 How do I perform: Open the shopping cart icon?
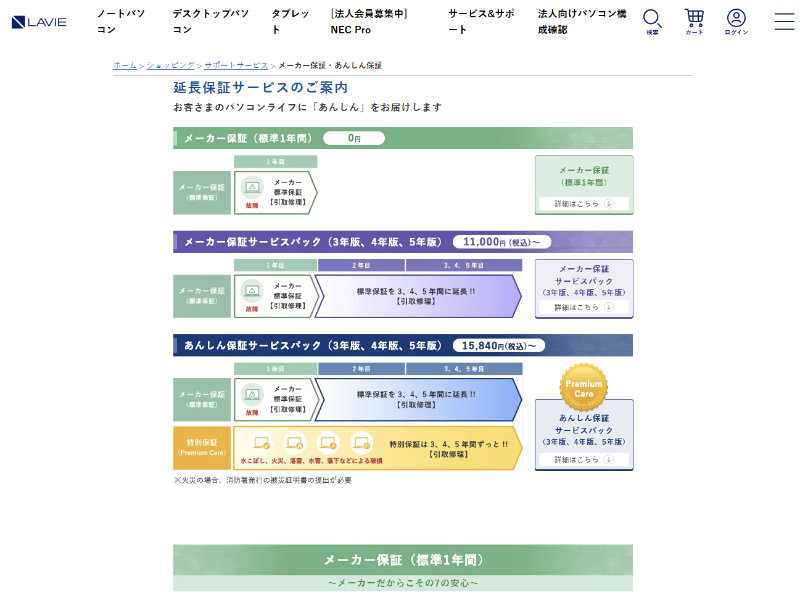click(694, 19)
